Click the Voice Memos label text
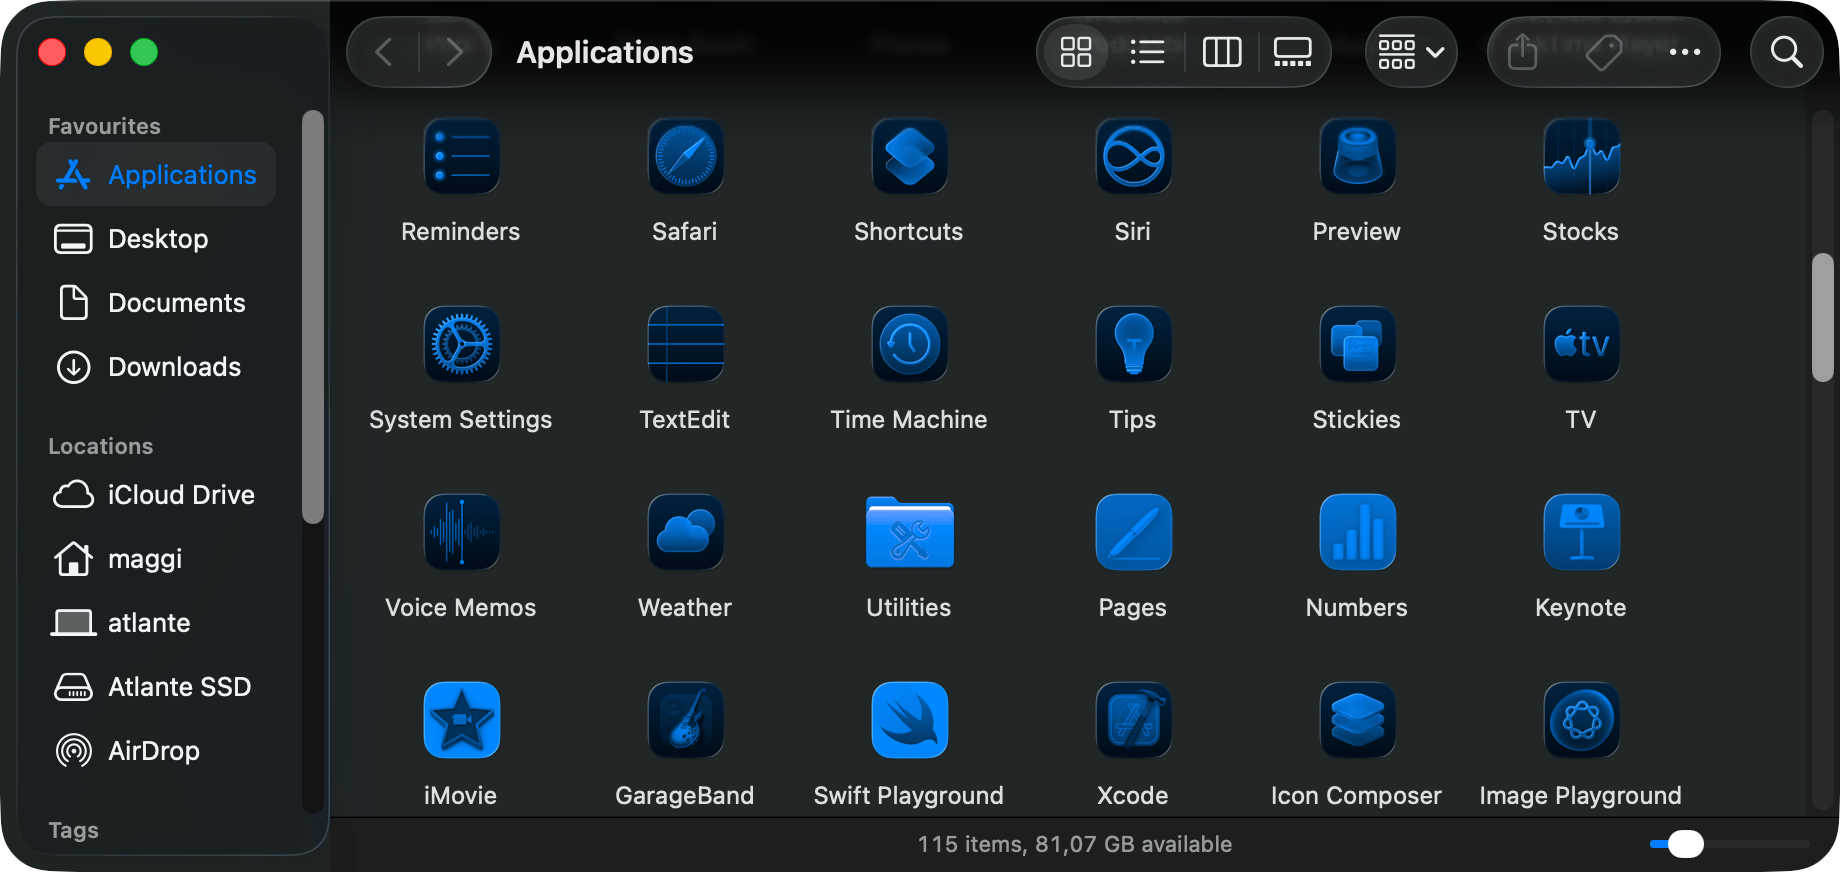This screenshot has width=1840, height=872. tap(461, 607)
